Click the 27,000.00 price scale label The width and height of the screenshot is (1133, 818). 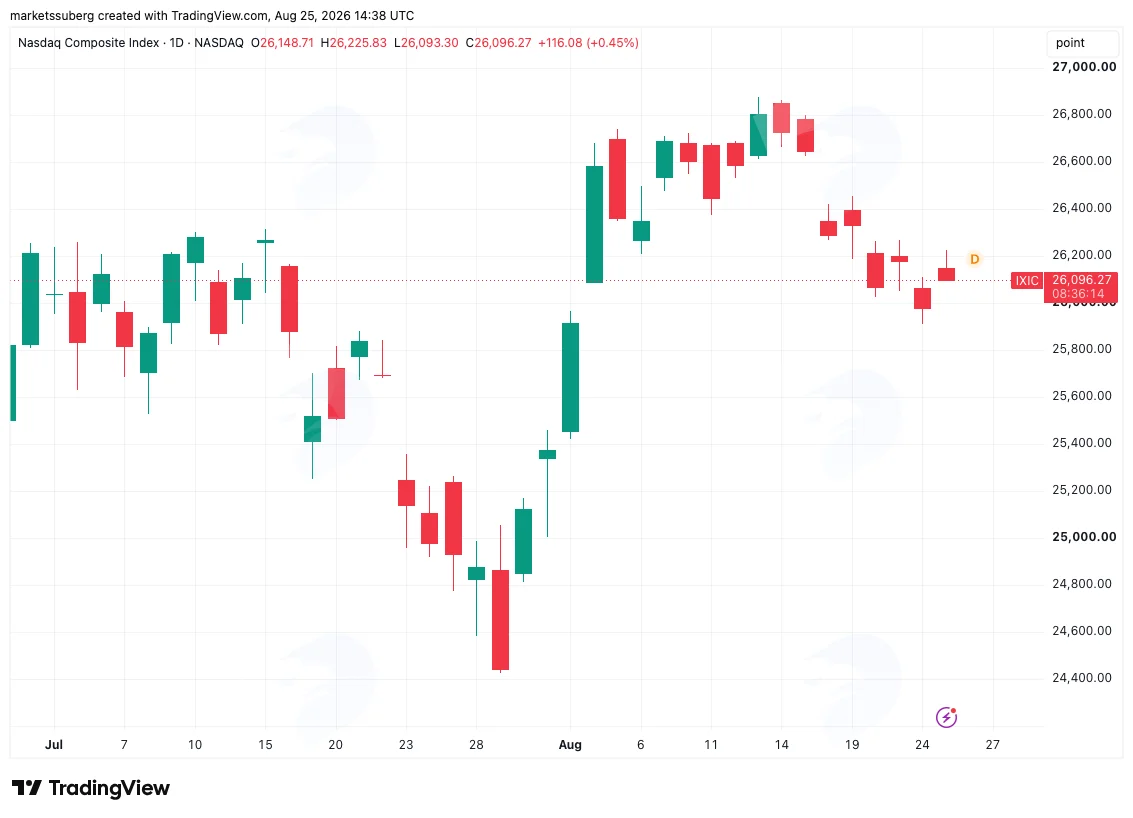1084,66
